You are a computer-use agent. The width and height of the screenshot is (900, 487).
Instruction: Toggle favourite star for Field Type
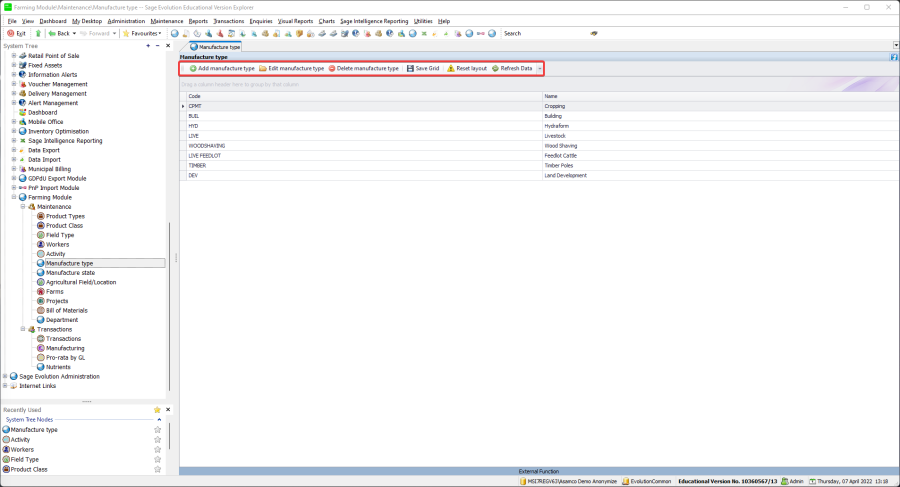pyautogui.click(x=157, y=460)
